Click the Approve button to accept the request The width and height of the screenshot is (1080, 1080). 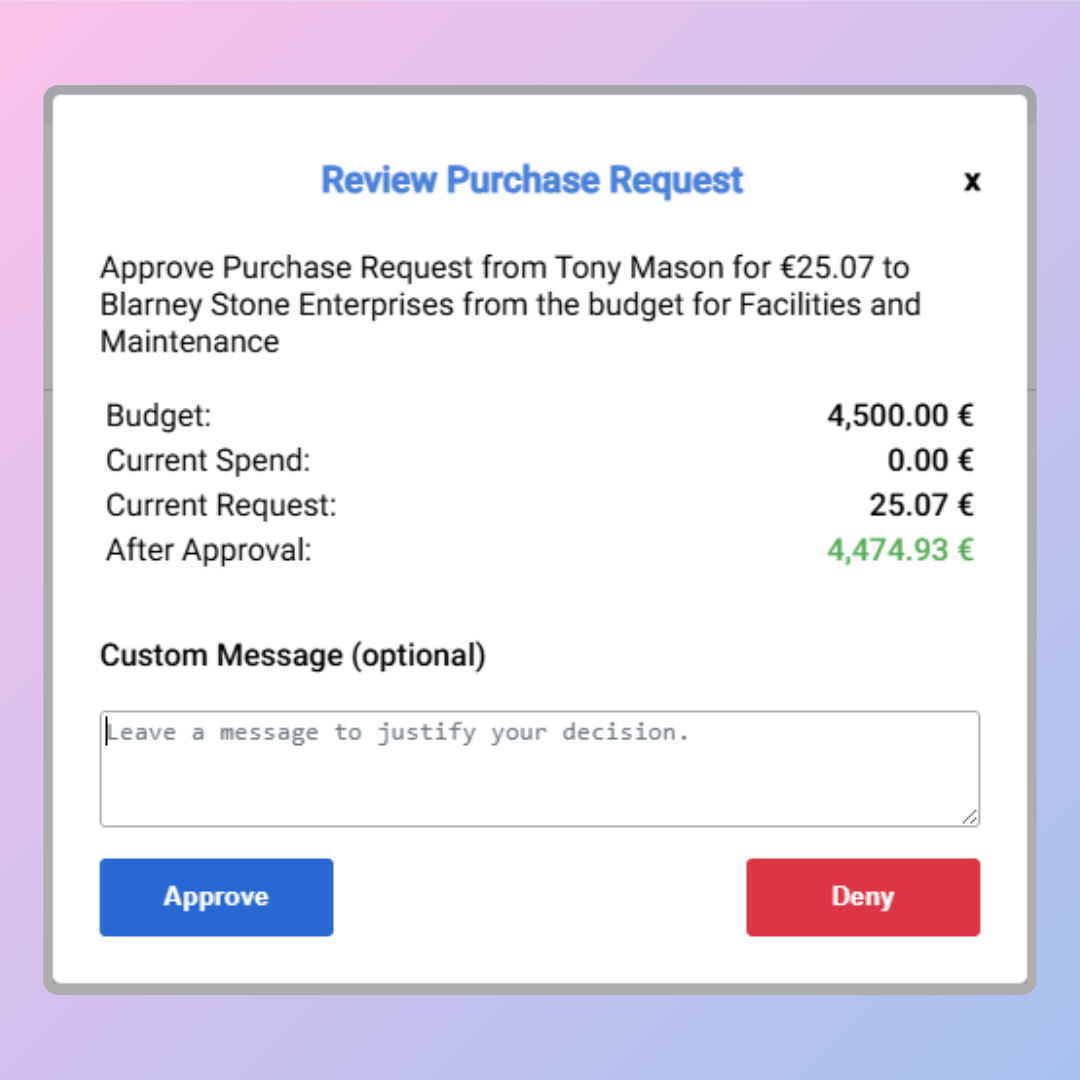[x=215, y=897]
